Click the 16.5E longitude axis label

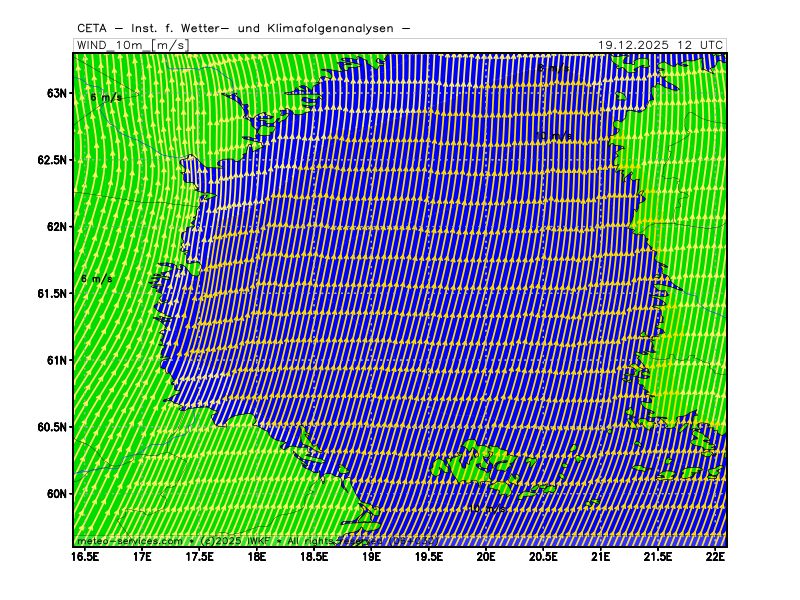(85, 556)
